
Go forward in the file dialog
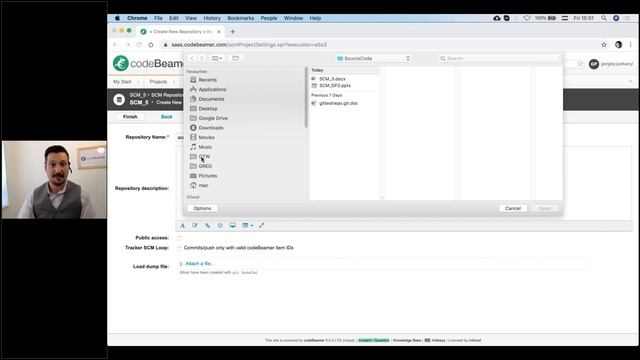pos(202,58)
